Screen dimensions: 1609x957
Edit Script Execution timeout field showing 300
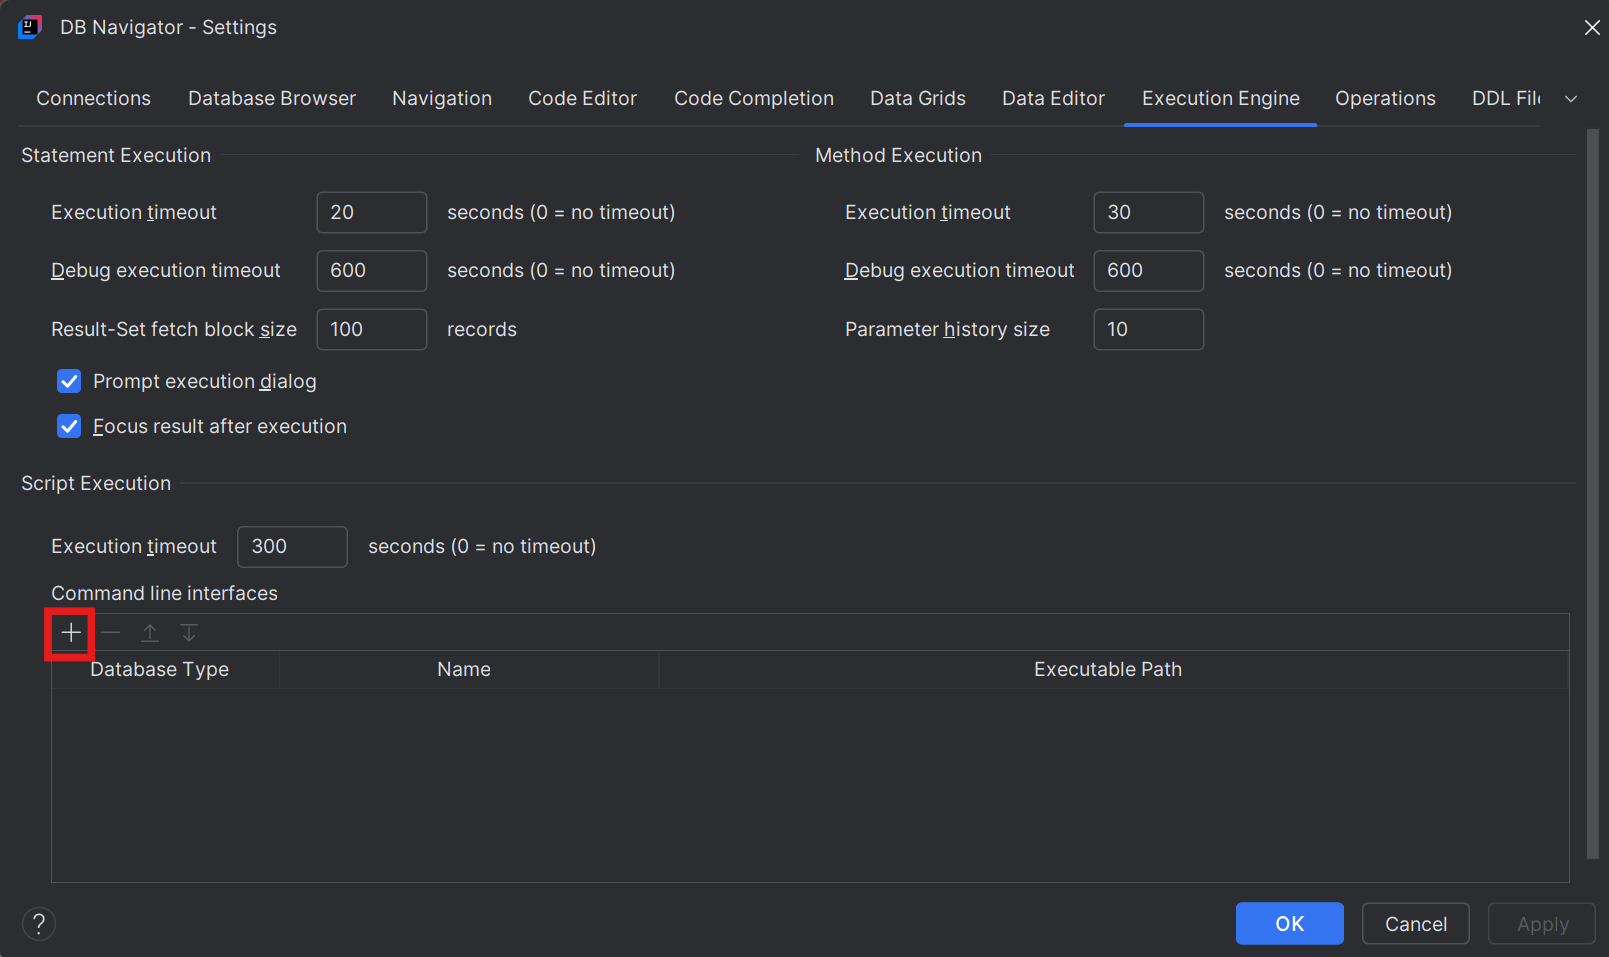(x=293, y=546)
